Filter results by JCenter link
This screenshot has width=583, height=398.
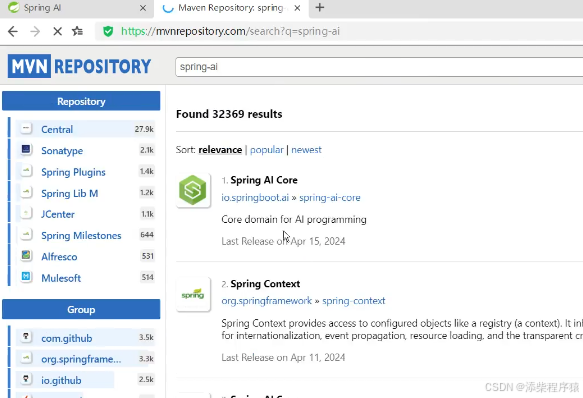point(58,214)
